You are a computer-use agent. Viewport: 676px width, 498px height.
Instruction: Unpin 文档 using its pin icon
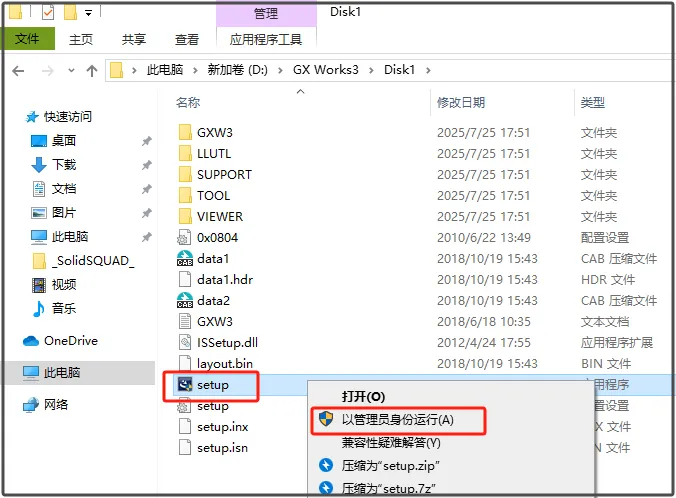coord(147,189)
